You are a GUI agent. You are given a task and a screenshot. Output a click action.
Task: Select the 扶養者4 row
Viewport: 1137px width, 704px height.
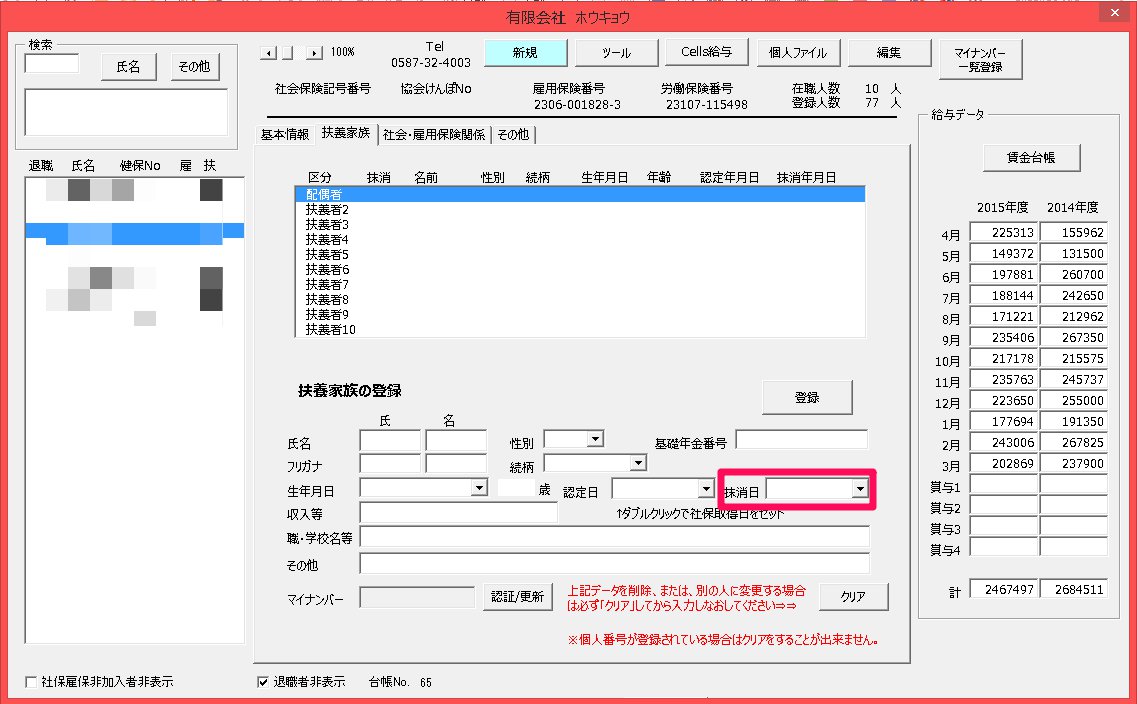(580, 239)
